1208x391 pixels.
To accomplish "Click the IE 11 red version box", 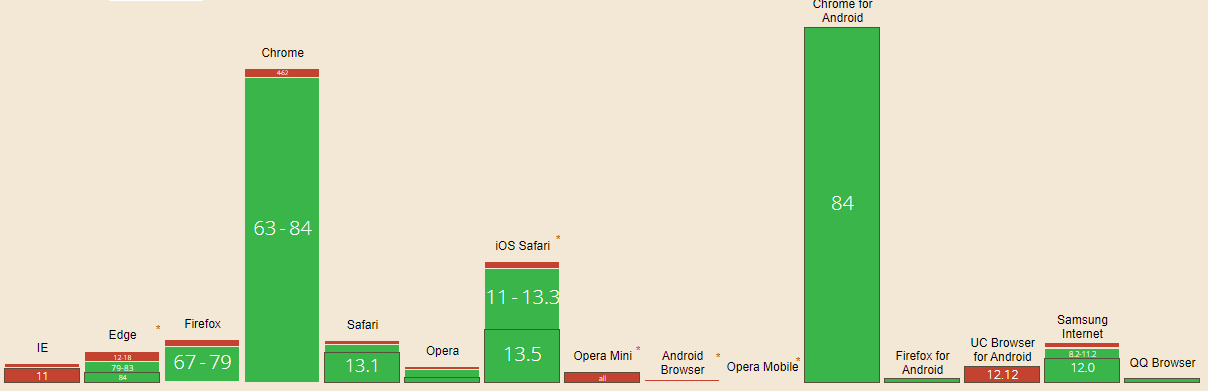I will (x=42, y=375).
